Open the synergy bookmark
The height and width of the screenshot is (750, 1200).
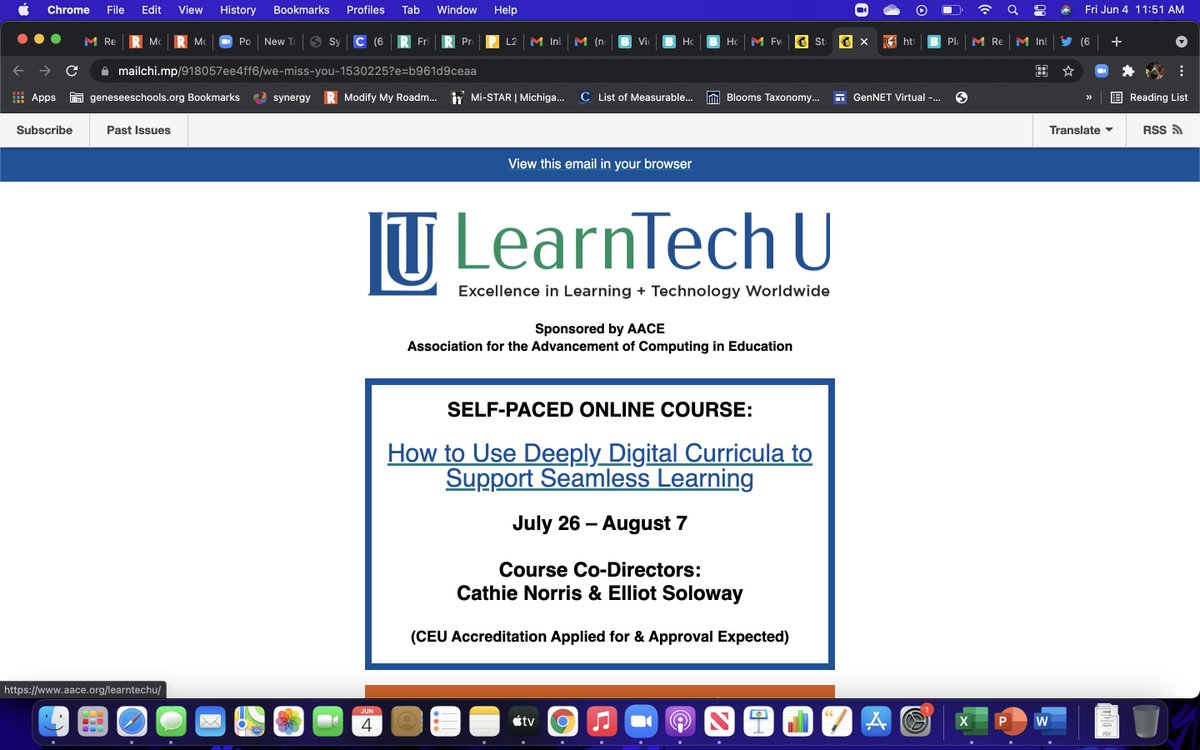pos(282,97)
